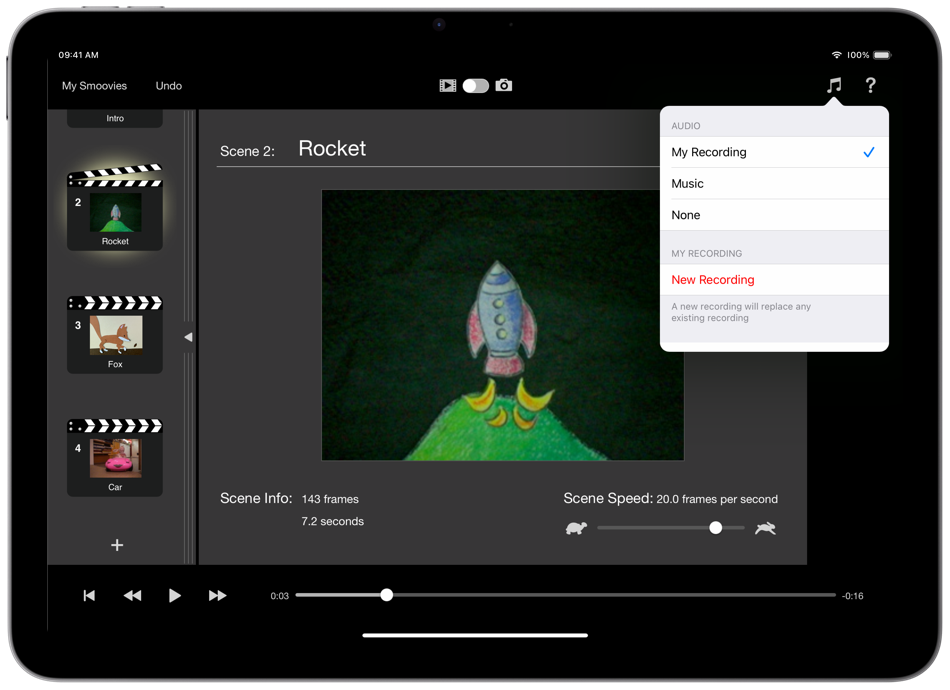Image resolution: width=950 pixels, height=690 pixels.
Task: Tap the 143 frames text
Action: tap(330, 499)
